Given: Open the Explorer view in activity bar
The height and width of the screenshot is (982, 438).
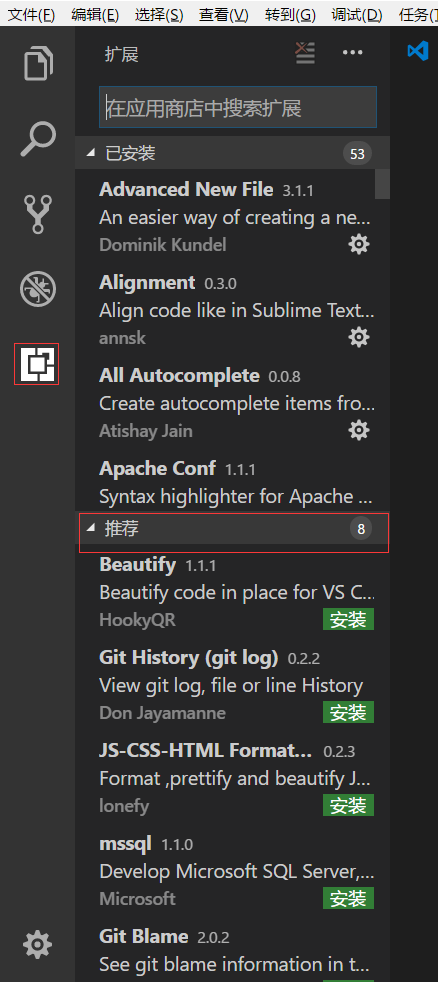Looking at the screenshot, I should pyautogui.click(x=38, y=63).
